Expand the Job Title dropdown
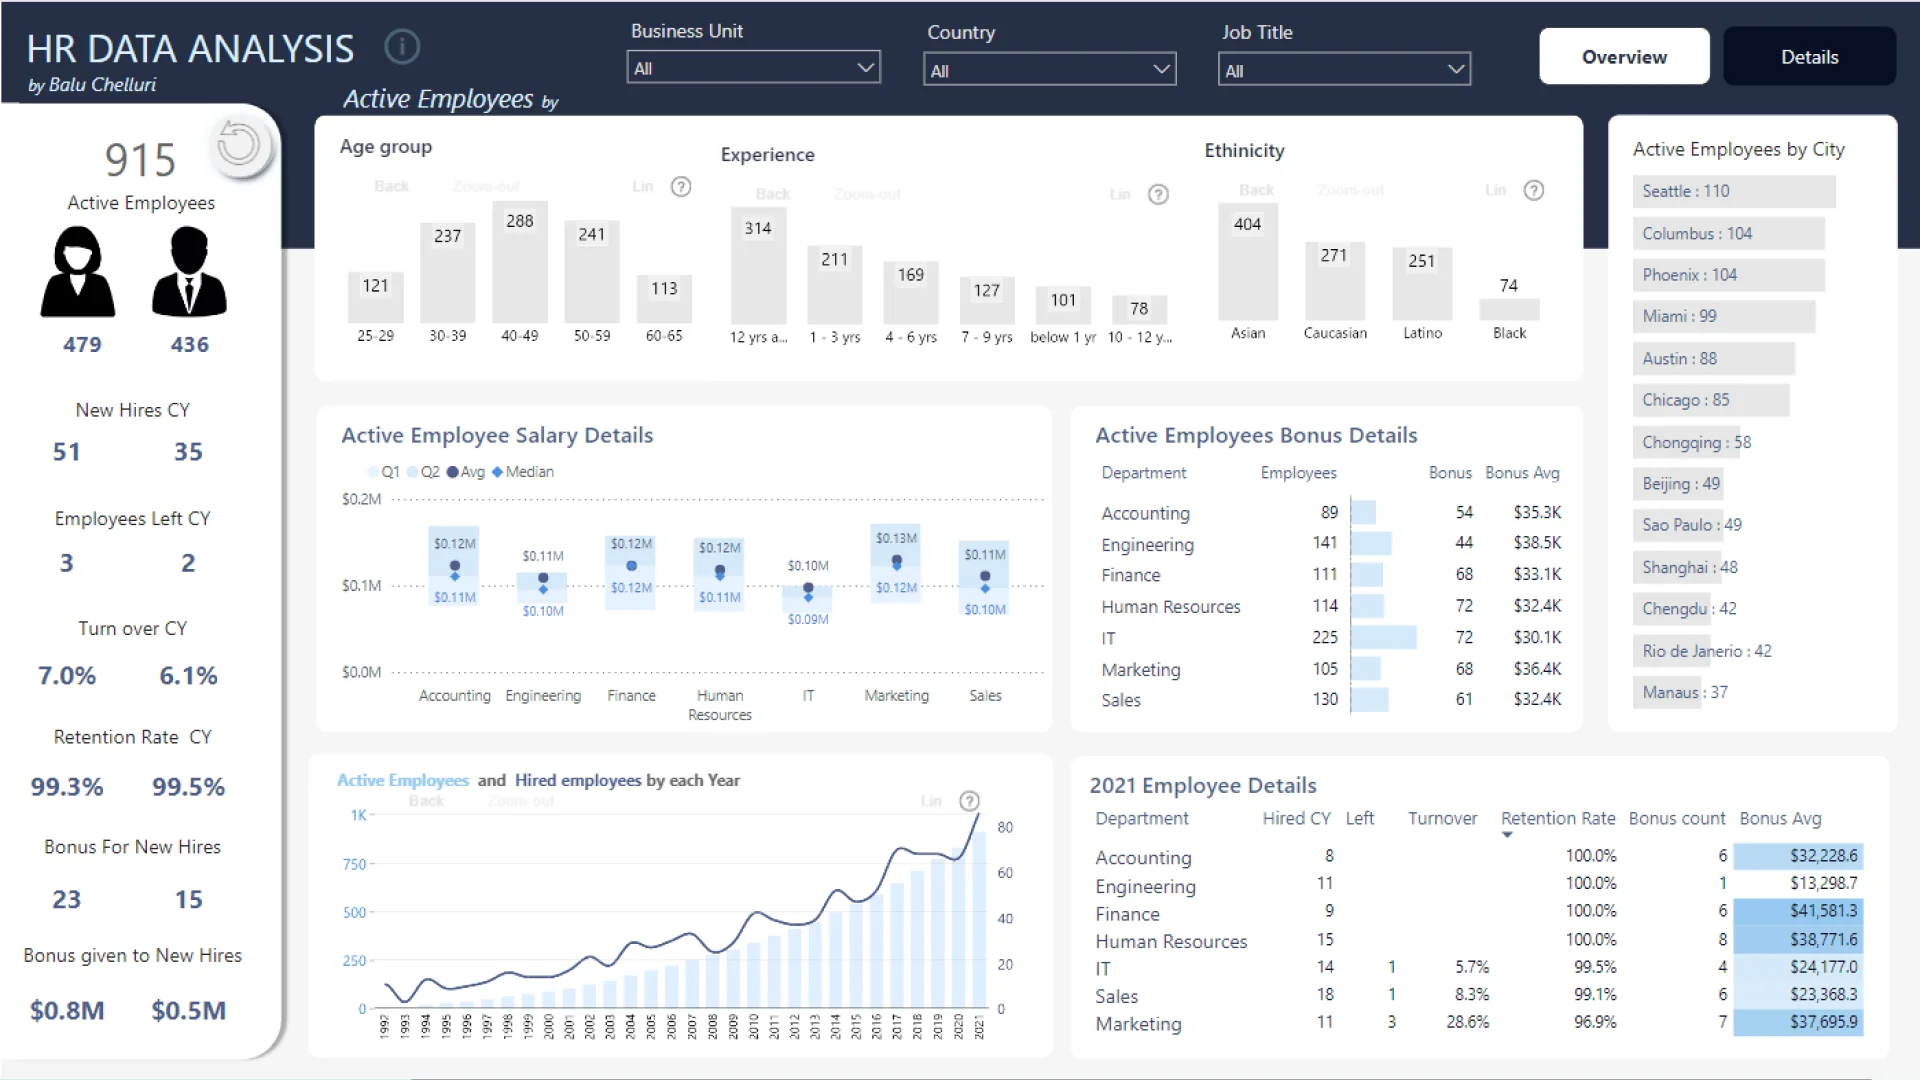 click(1344, 70)
